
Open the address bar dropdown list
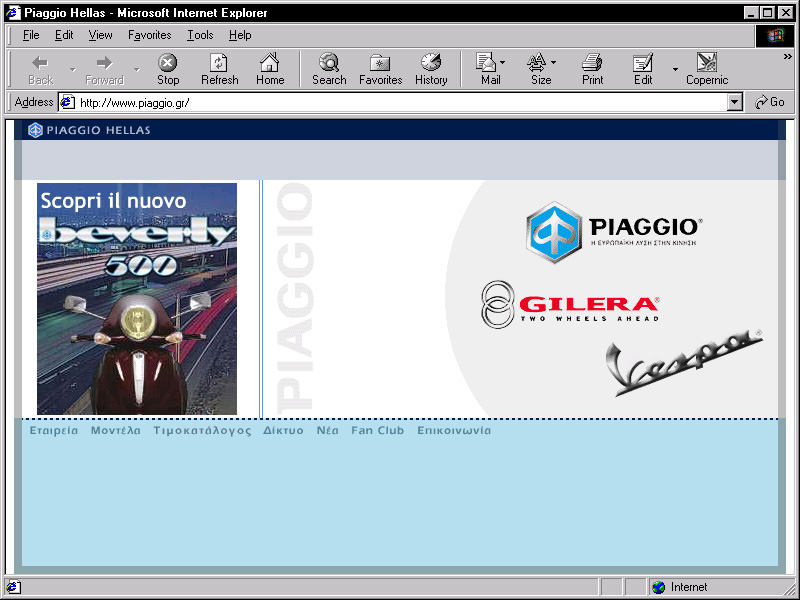coord(734,103)
